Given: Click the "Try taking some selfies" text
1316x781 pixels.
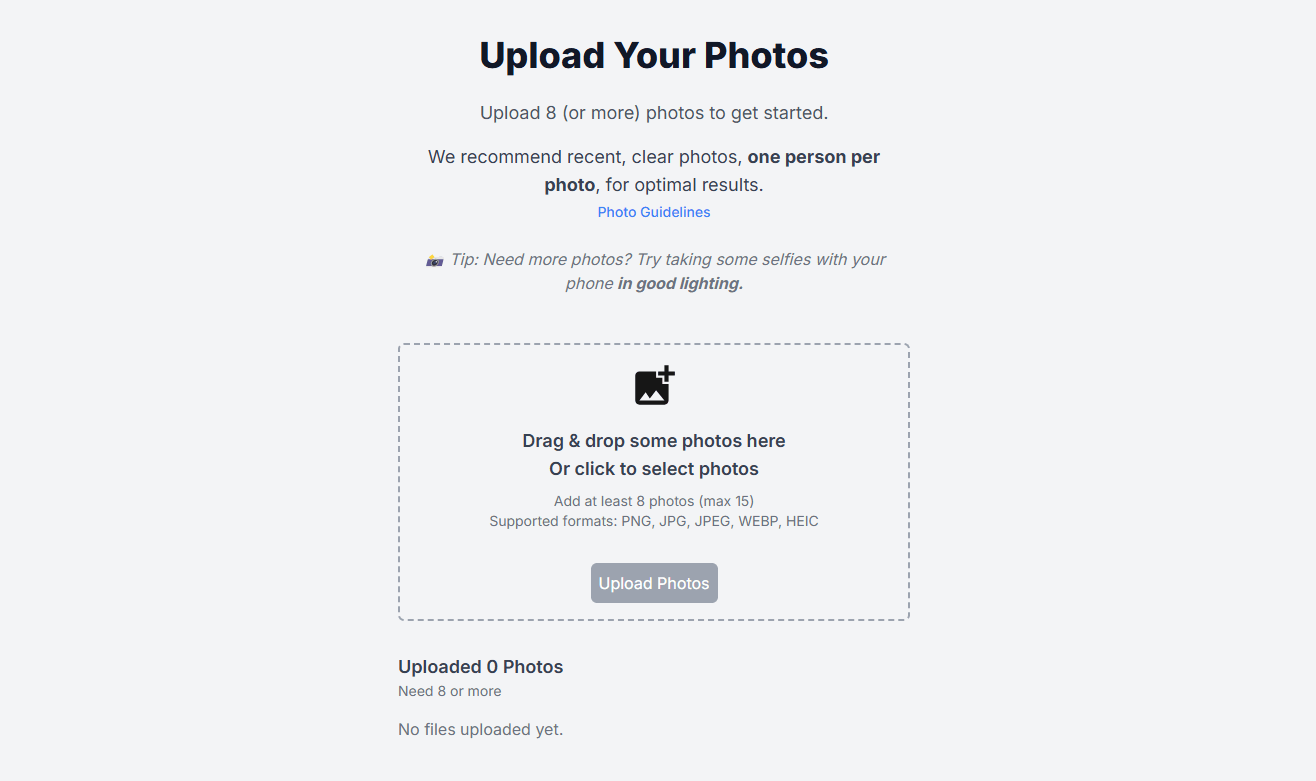Looking at the screenshot, I should (745, 259).
